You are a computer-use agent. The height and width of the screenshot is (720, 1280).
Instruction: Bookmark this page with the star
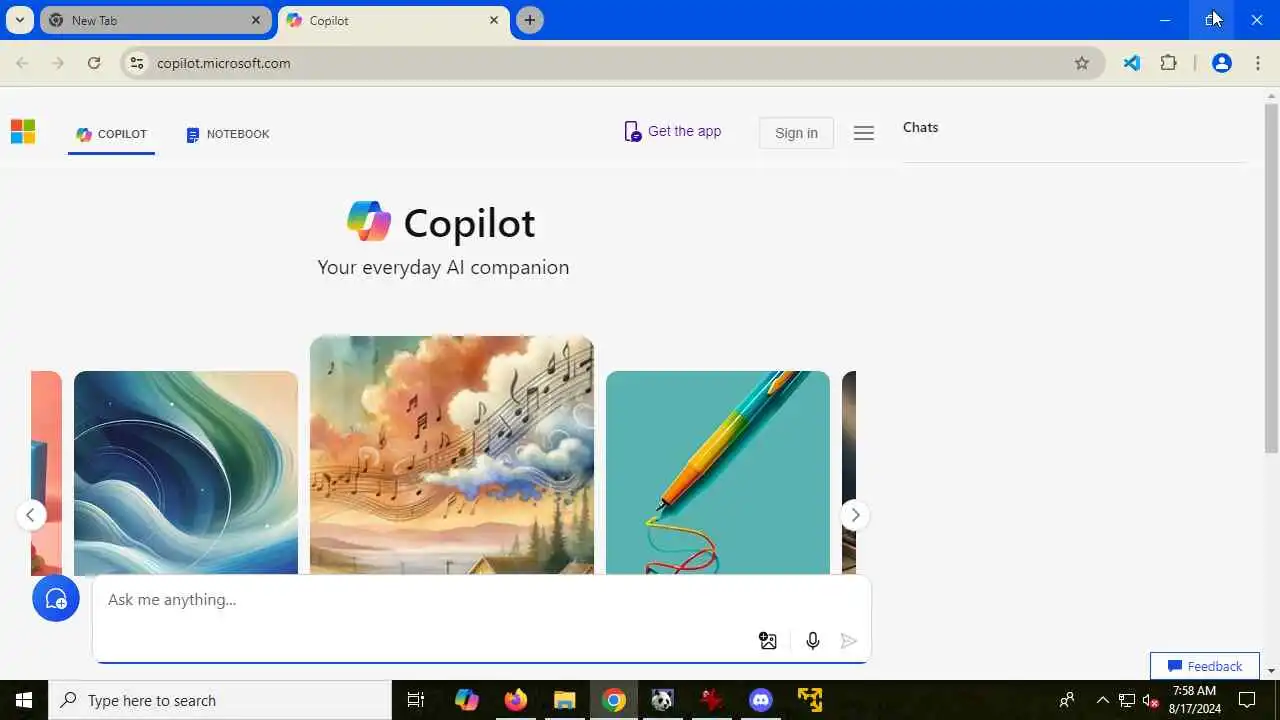(x=1082, y=63)
